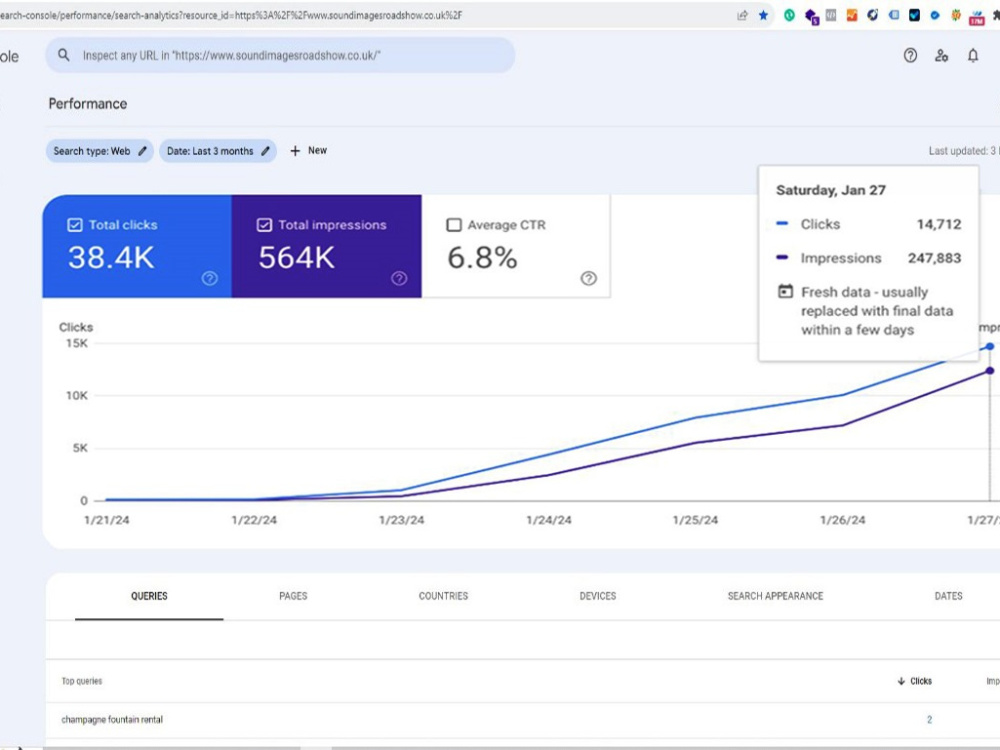Open the orange analytics chart extension icon
1000x750 pixels.
(852, 15)
